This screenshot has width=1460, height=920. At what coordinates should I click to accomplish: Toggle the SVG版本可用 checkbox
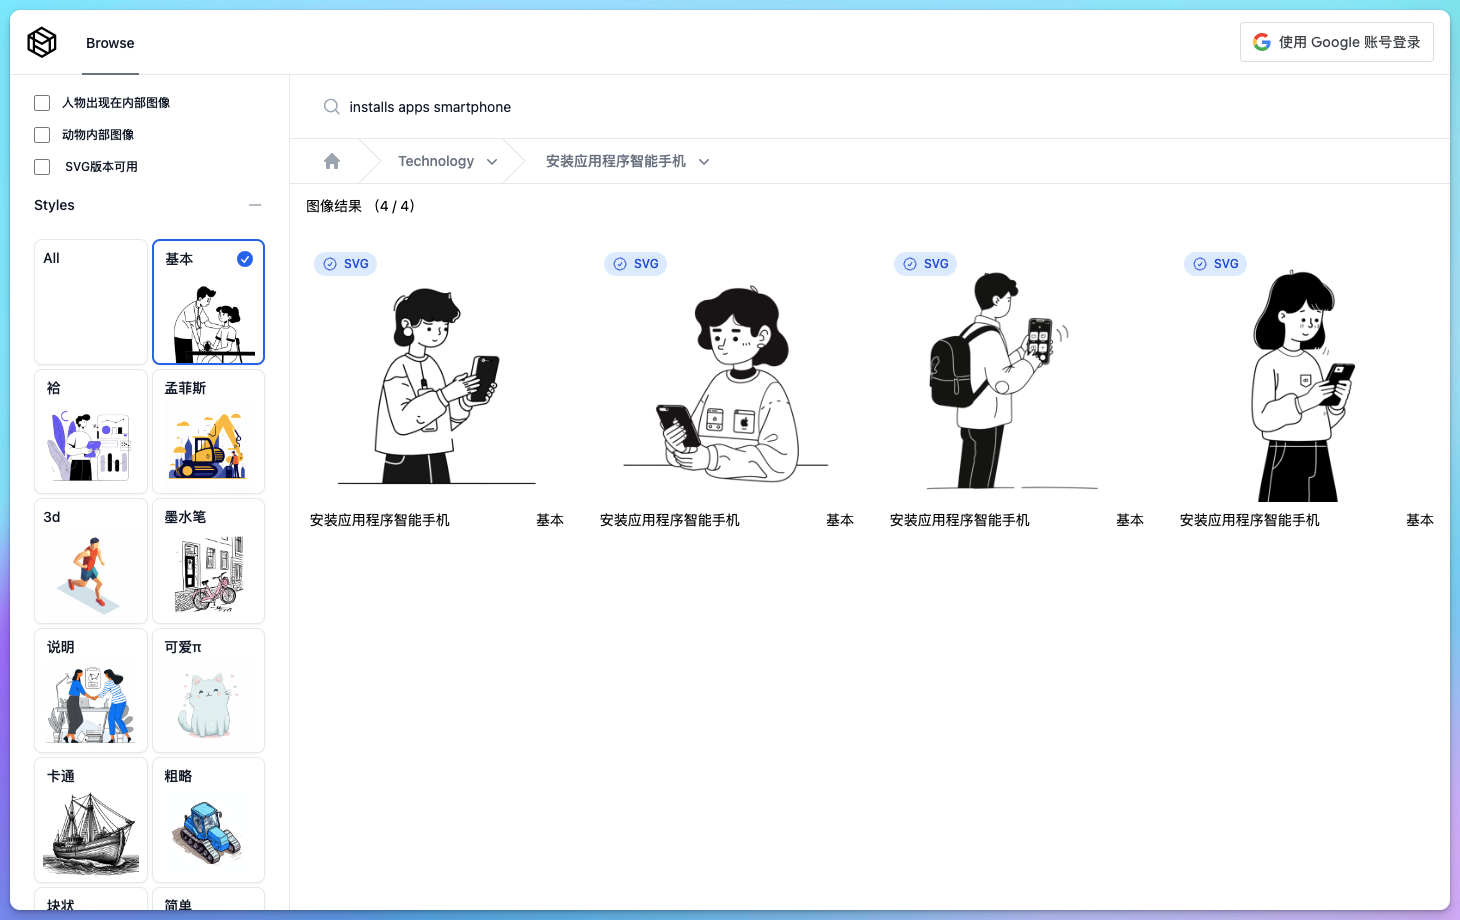click(x=41, y=166)
